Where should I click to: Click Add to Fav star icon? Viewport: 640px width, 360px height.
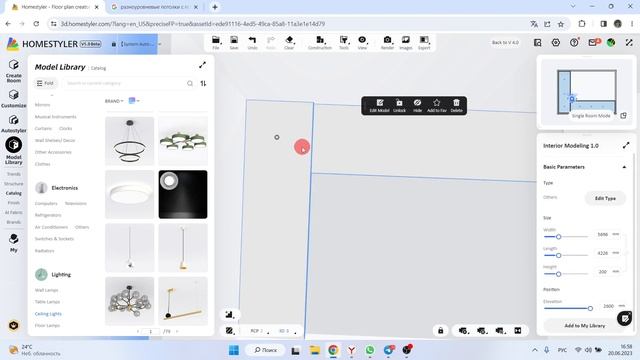[436, 106]
